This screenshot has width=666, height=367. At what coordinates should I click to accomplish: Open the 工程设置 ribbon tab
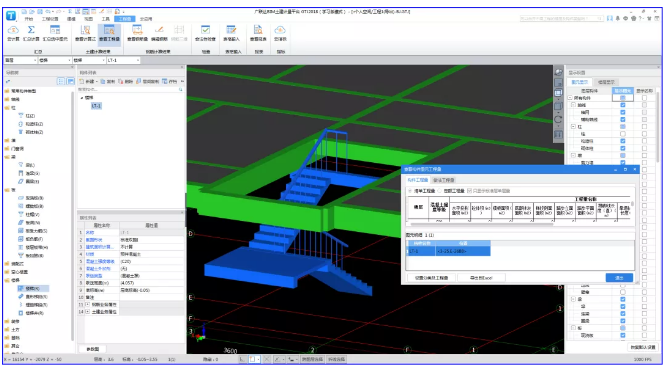50,19
